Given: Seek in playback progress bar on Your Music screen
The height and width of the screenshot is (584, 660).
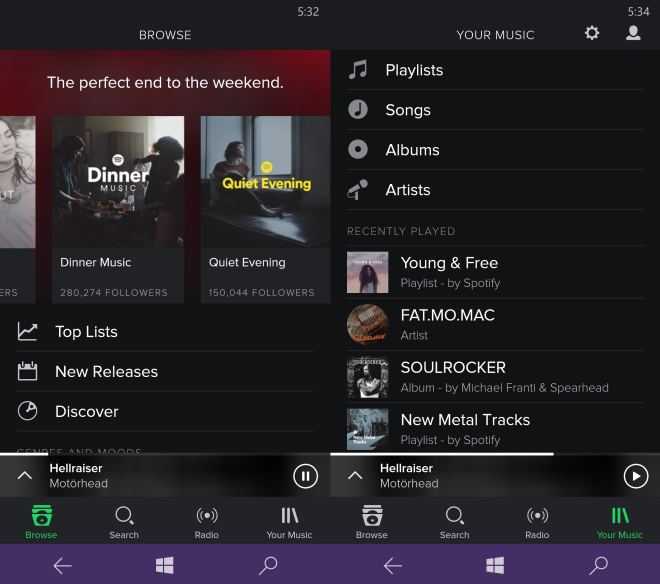Looking at the screenshot, I should [495, 454].
